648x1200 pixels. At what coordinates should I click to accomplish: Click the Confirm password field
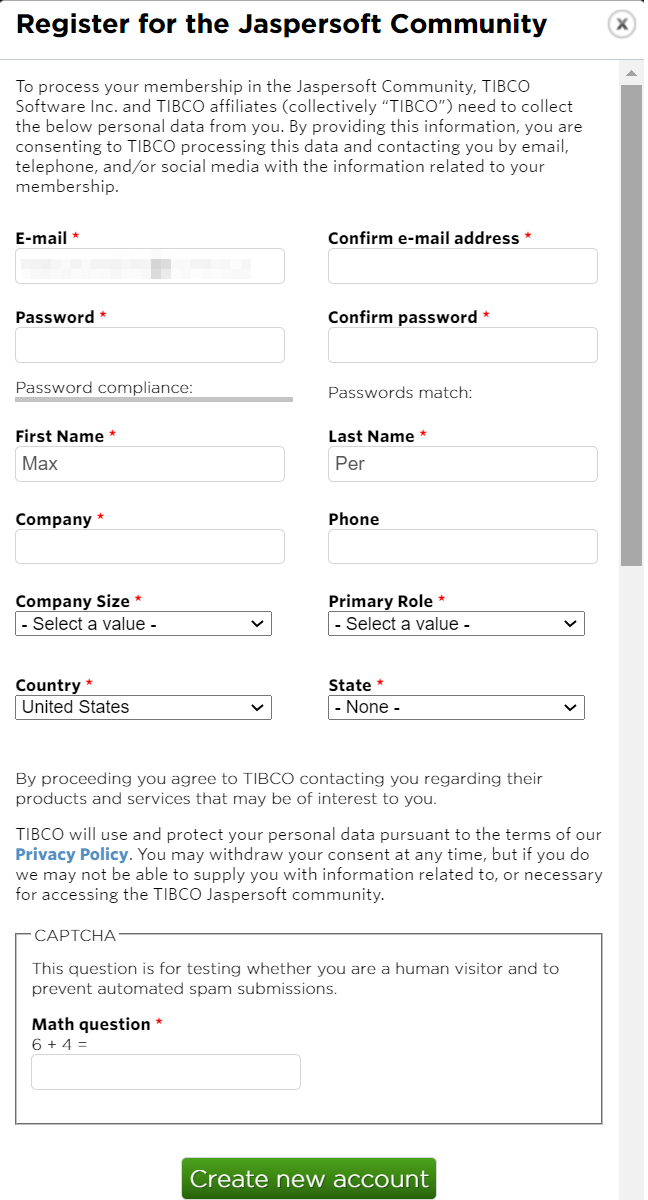click(x=463, y=345)
